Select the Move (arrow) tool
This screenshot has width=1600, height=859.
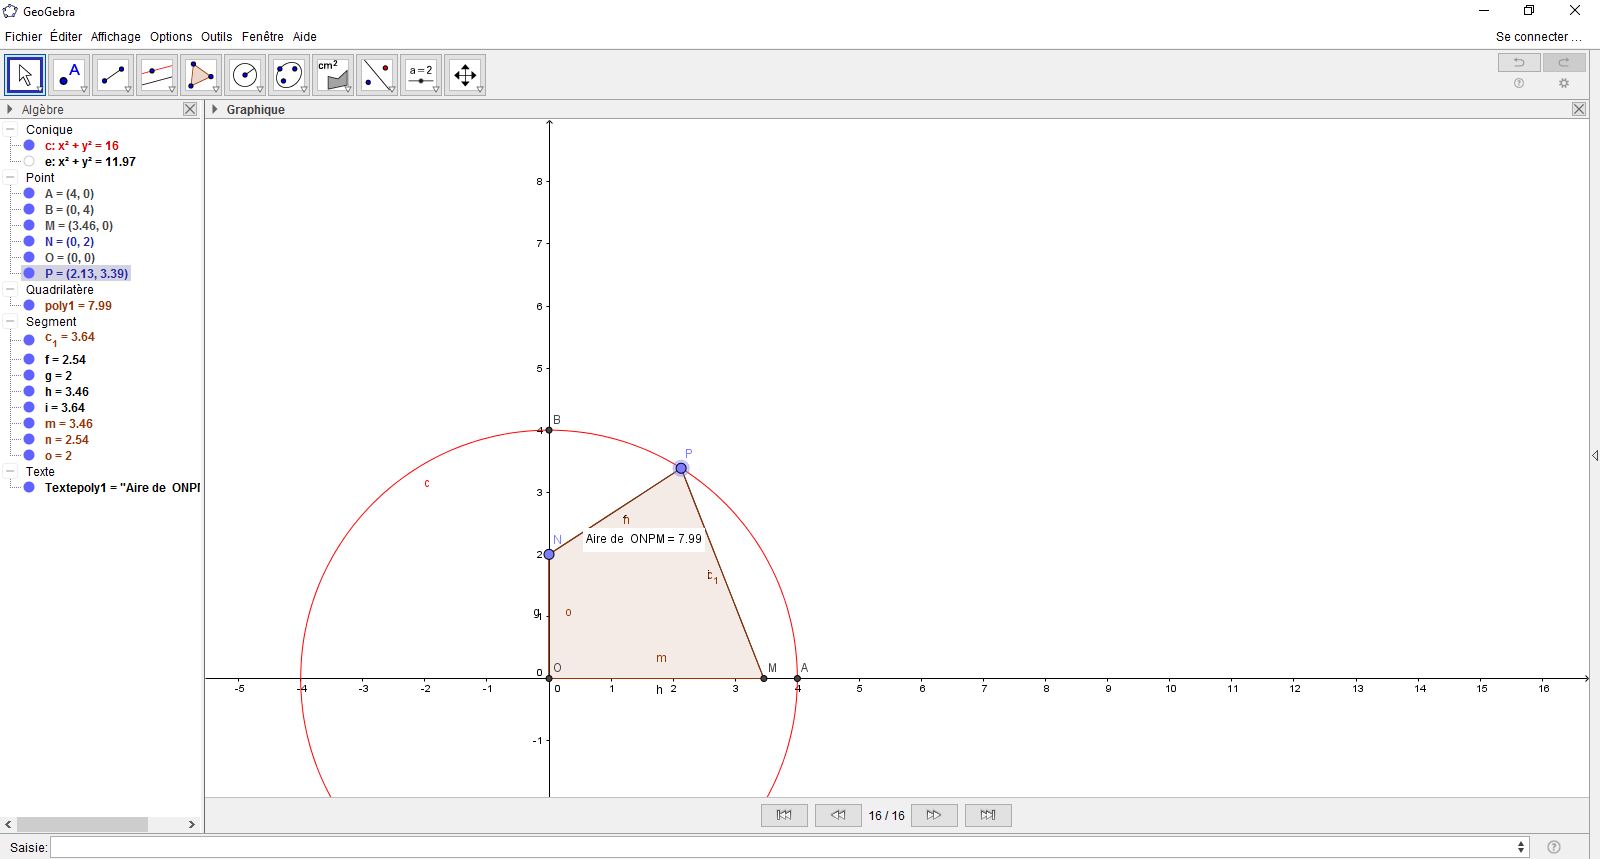[x=25, y=75]
